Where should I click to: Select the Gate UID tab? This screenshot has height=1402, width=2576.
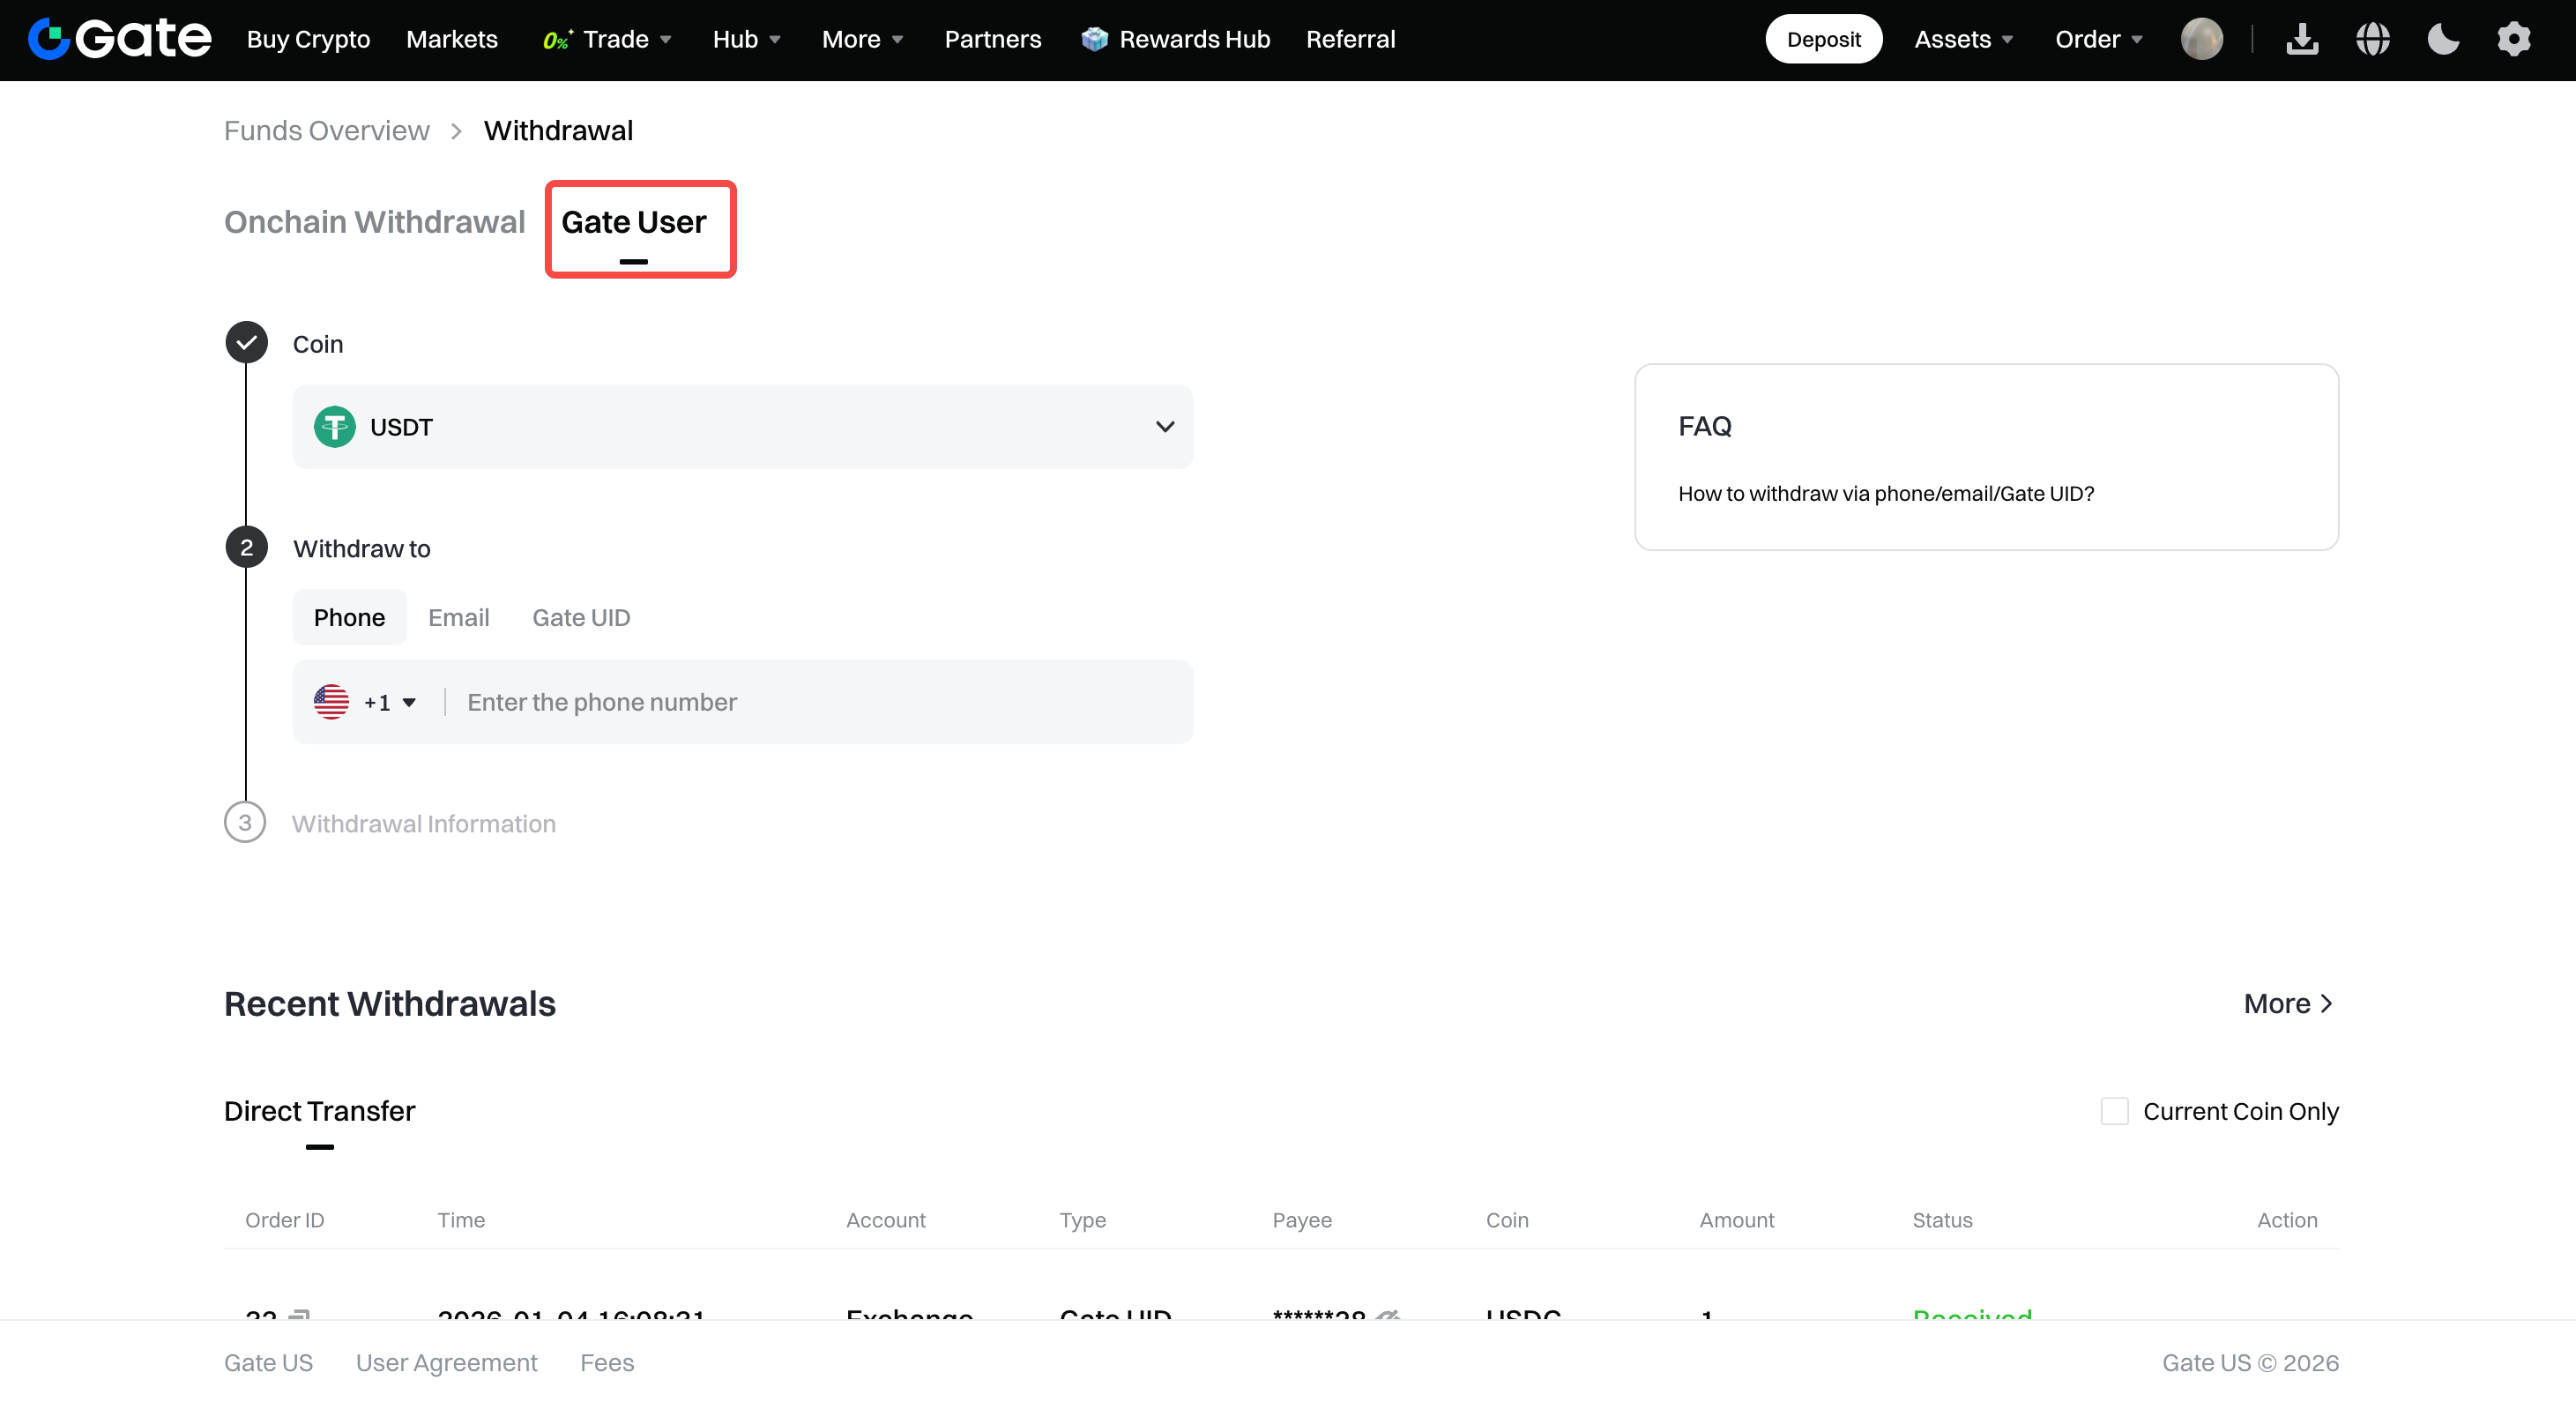point(581,618)
